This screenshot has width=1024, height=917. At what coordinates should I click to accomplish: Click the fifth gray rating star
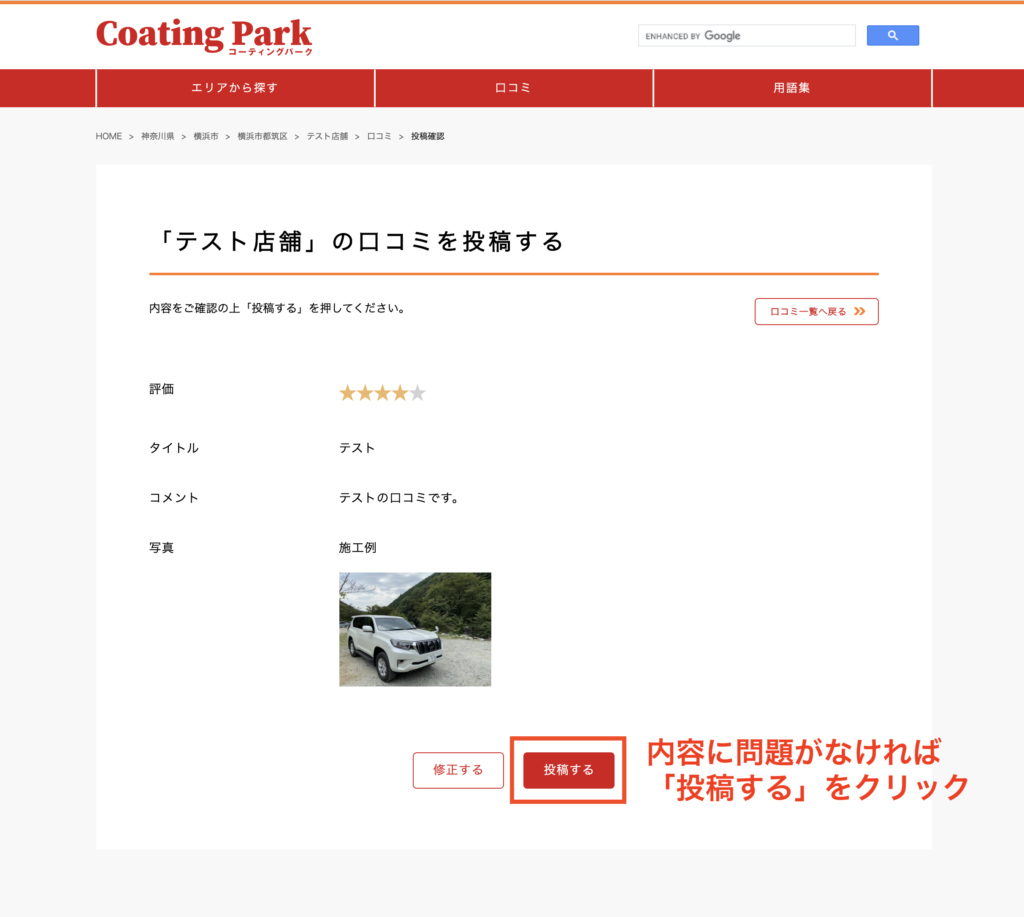coord(418,393)
